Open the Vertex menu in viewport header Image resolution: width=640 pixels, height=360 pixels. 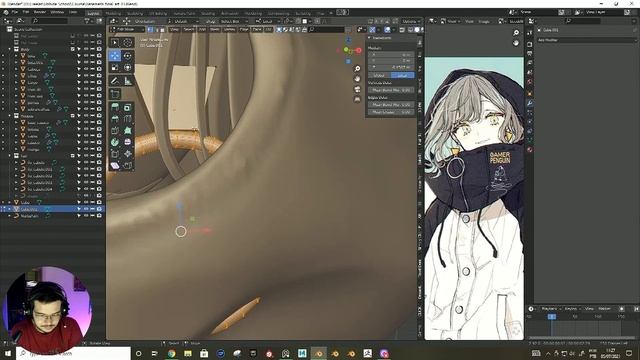(x=229, y=29)
